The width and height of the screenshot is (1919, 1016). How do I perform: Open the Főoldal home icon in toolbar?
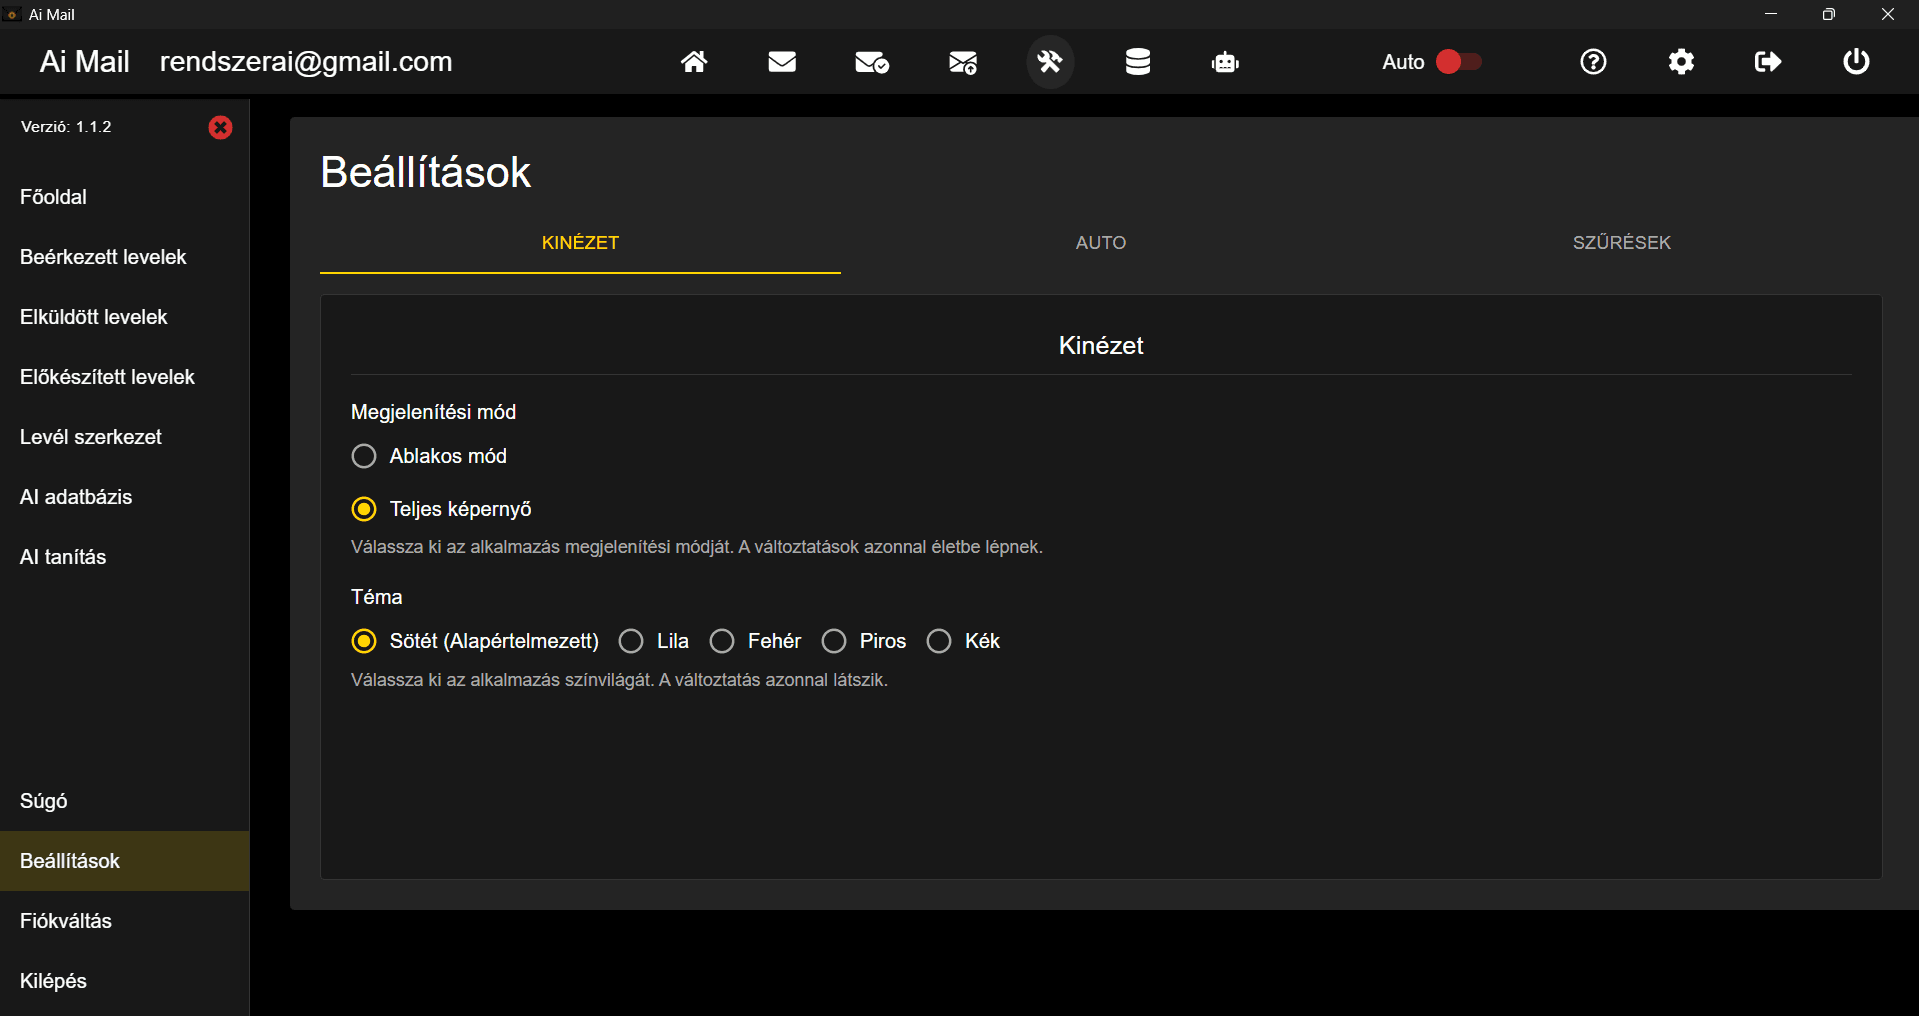(x=695, y=62)
